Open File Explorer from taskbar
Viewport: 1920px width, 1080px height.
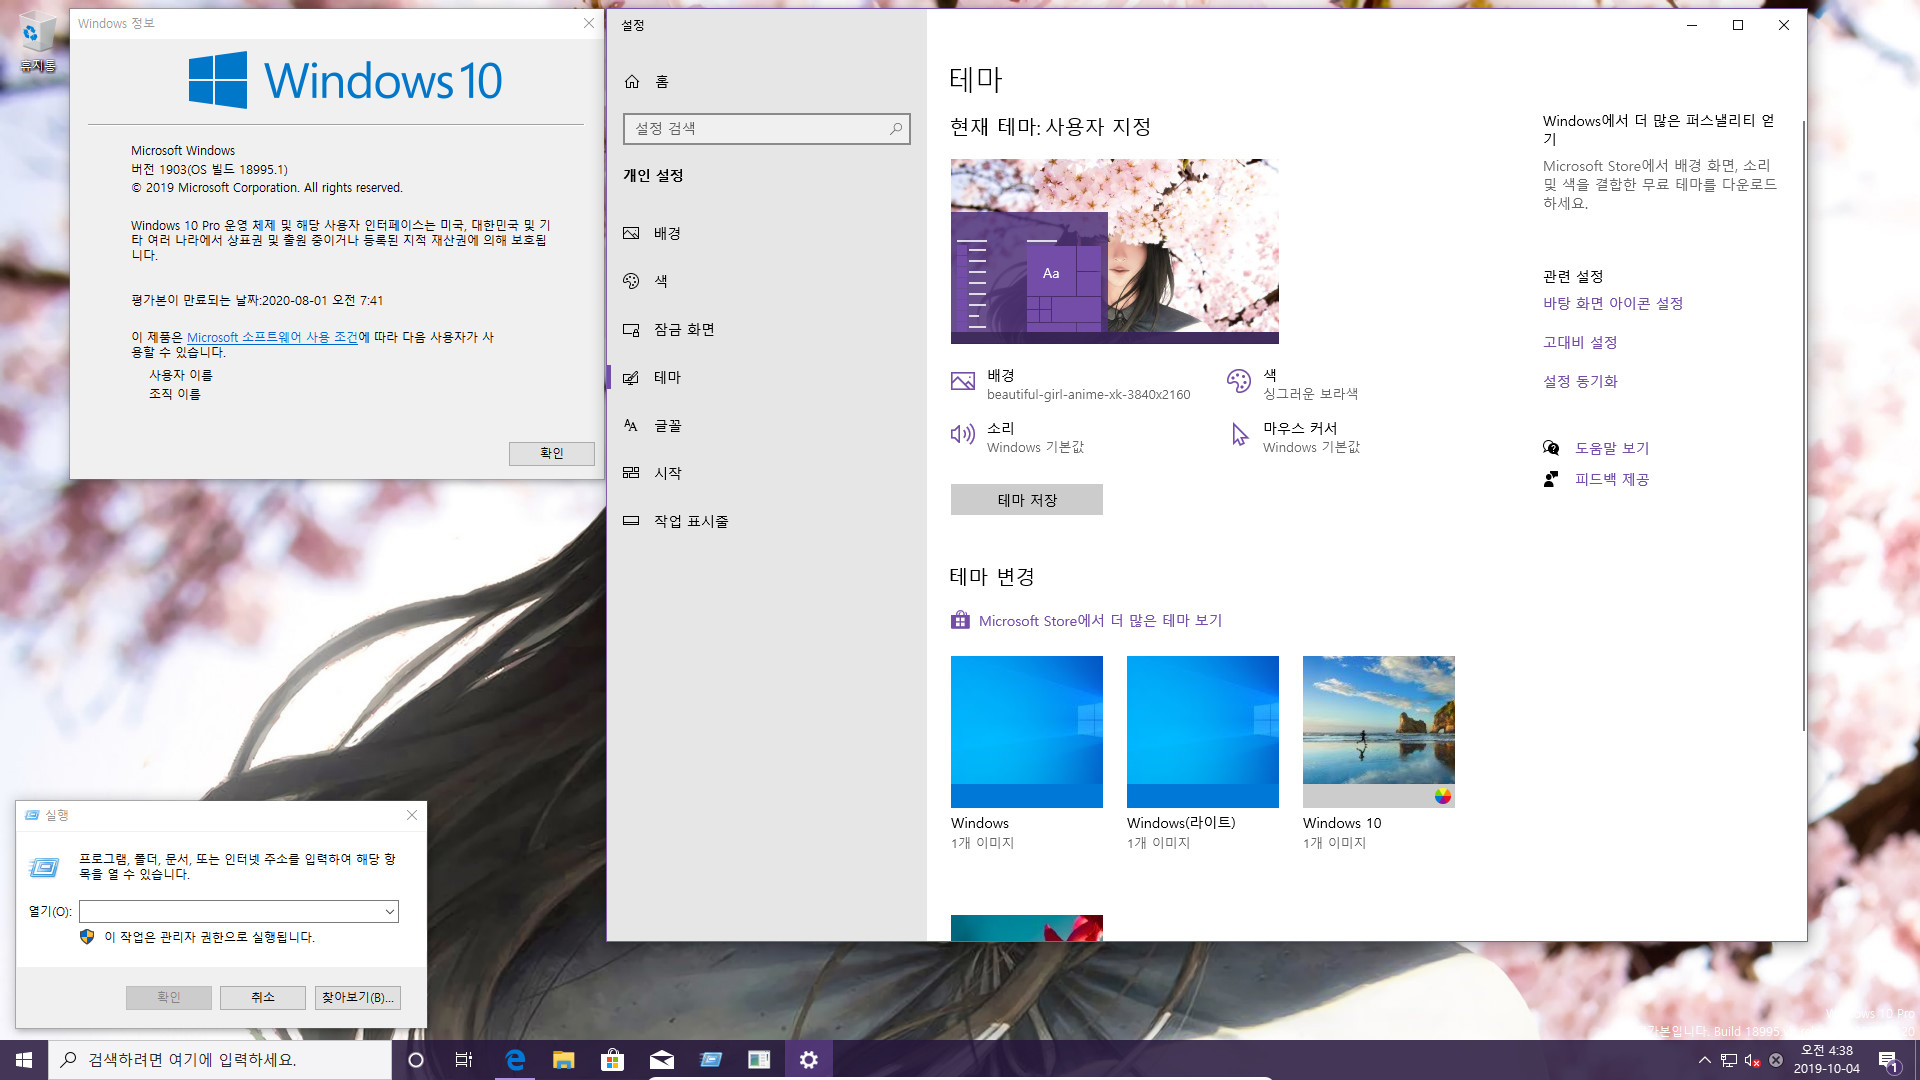click(x=564, y=1060)
